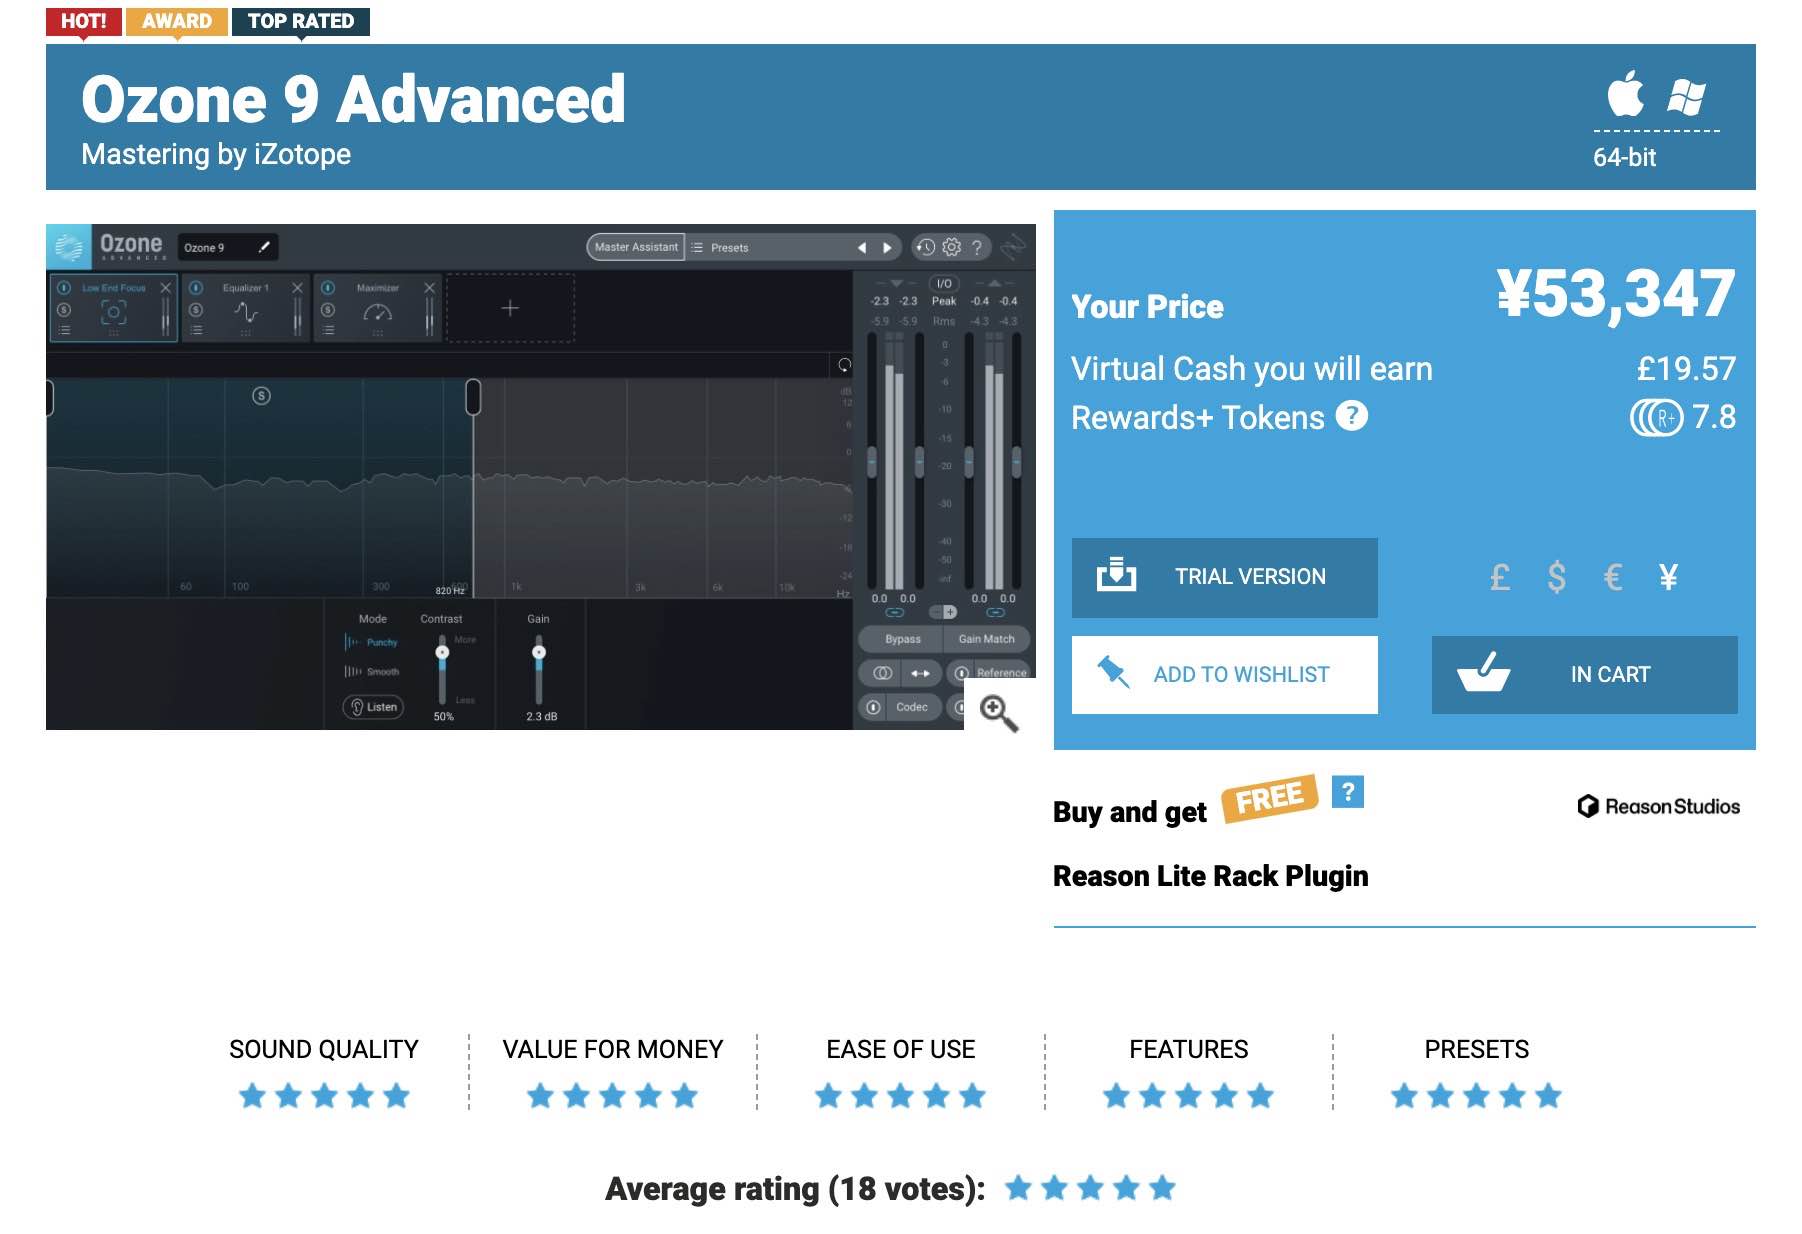Switch currency to British pound symbol
The image size is (1802, 1234).
[1500, 577]
